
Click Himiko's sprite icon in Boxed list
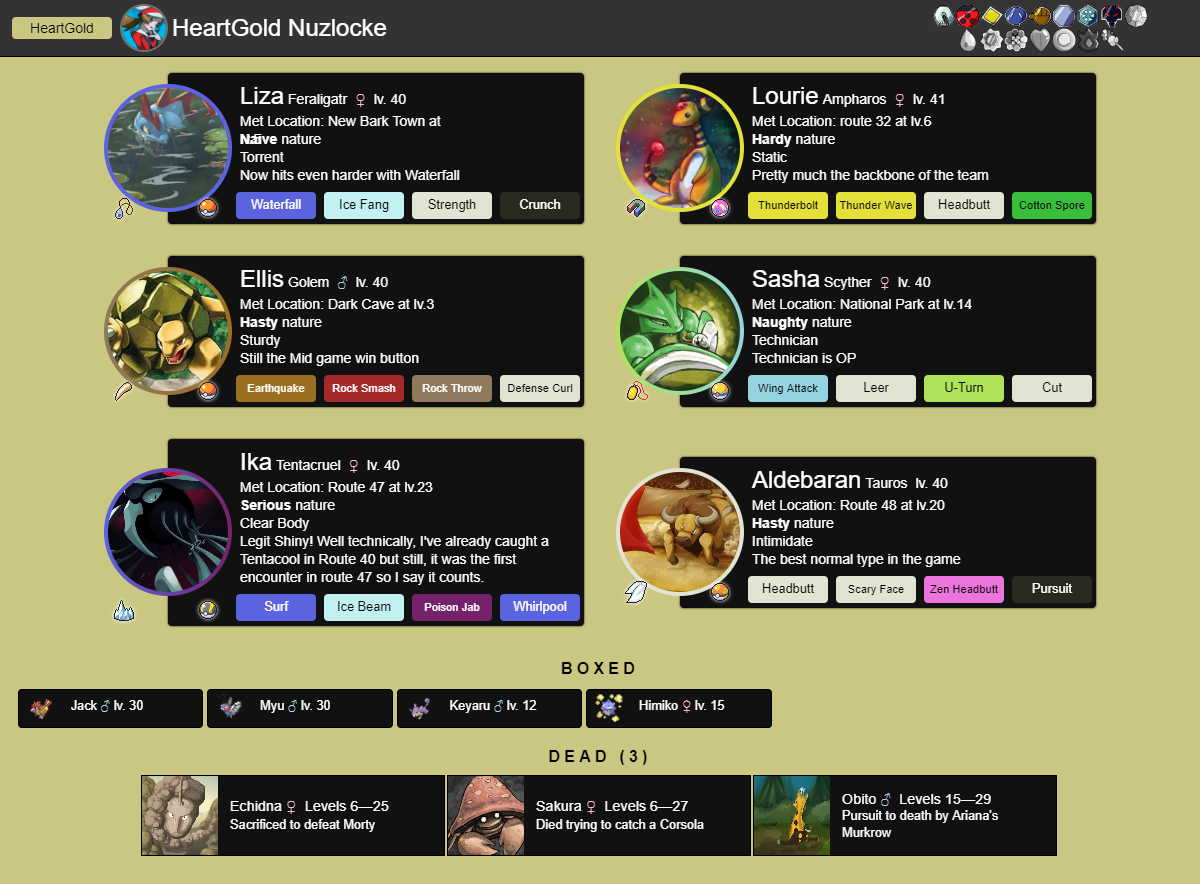click(608, 707)
